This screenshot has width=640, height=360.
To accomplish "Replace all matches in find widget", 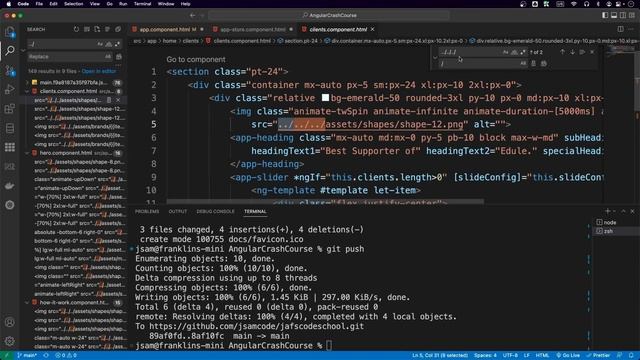I will (x=544, y=64).
